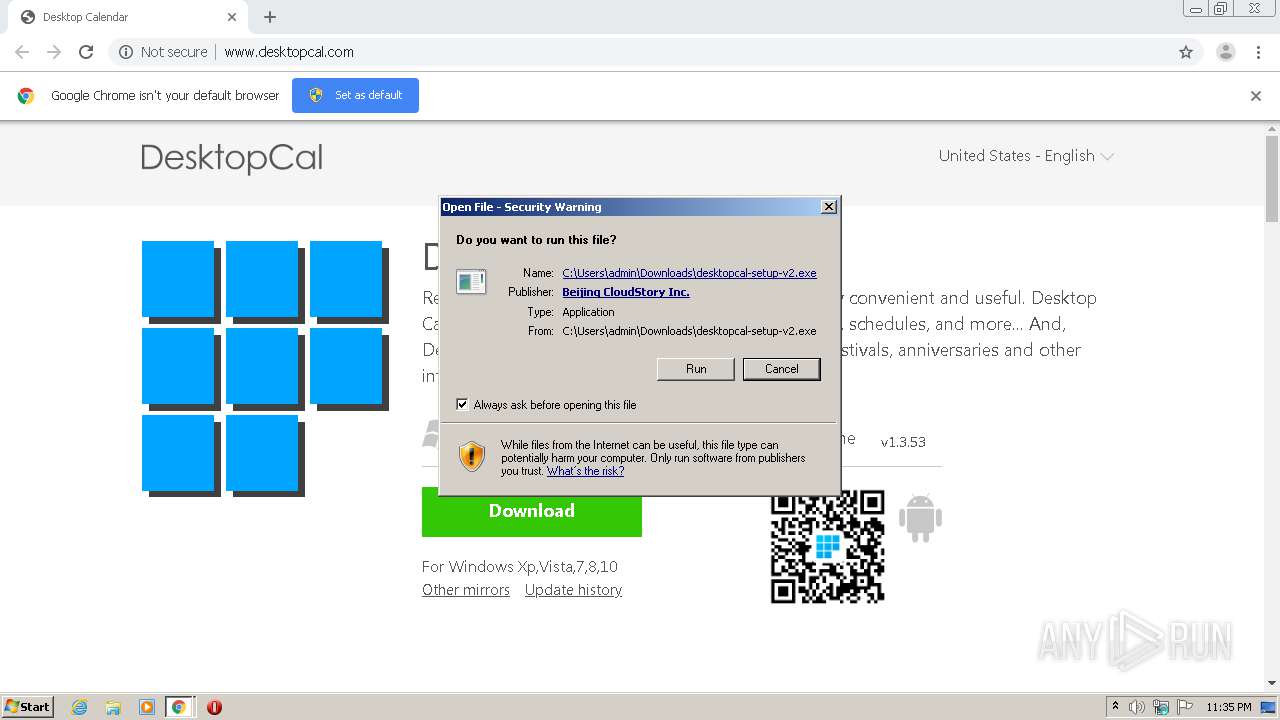Click Cancel in Security Warning dialog

pyautogui.click(x=782, y=369)
